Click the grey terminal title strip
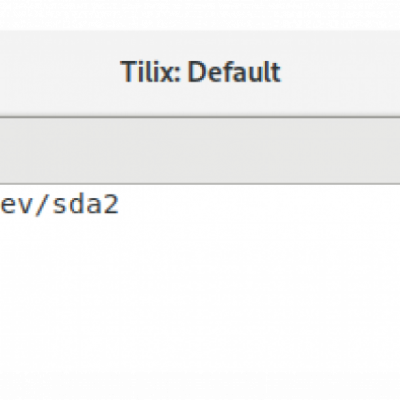 tap(200, 151)
